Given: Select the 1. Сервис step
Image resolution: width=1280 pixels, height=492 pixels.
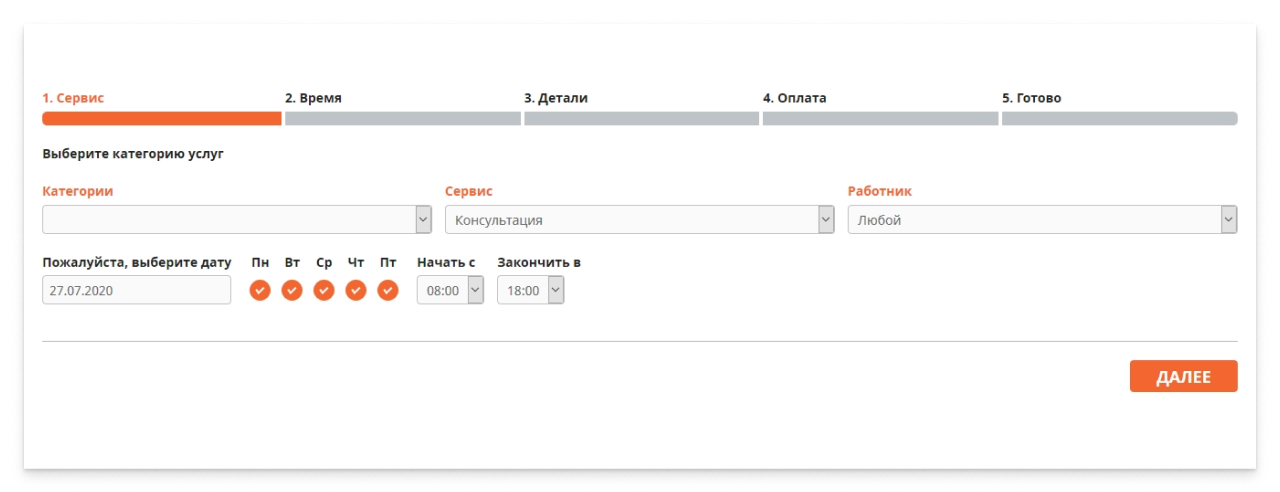Looking at the screenshot, I should [x=73, y=98].
